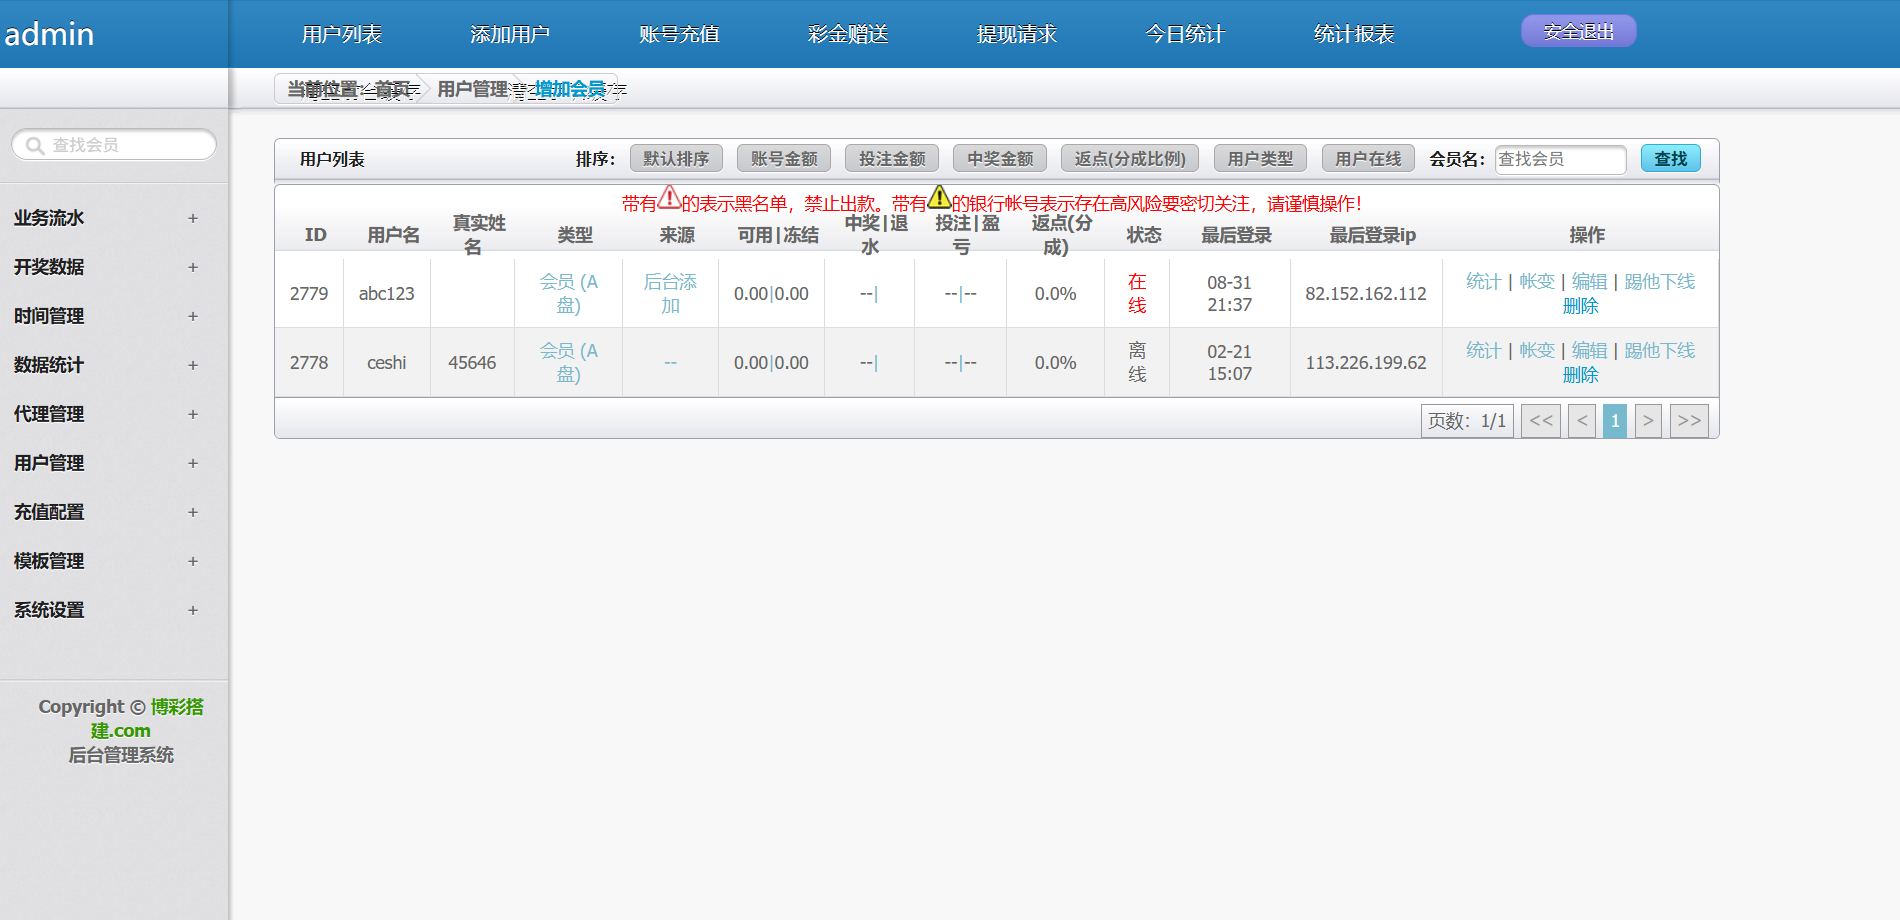Click the previous page arrow

tap(1581, 421)
